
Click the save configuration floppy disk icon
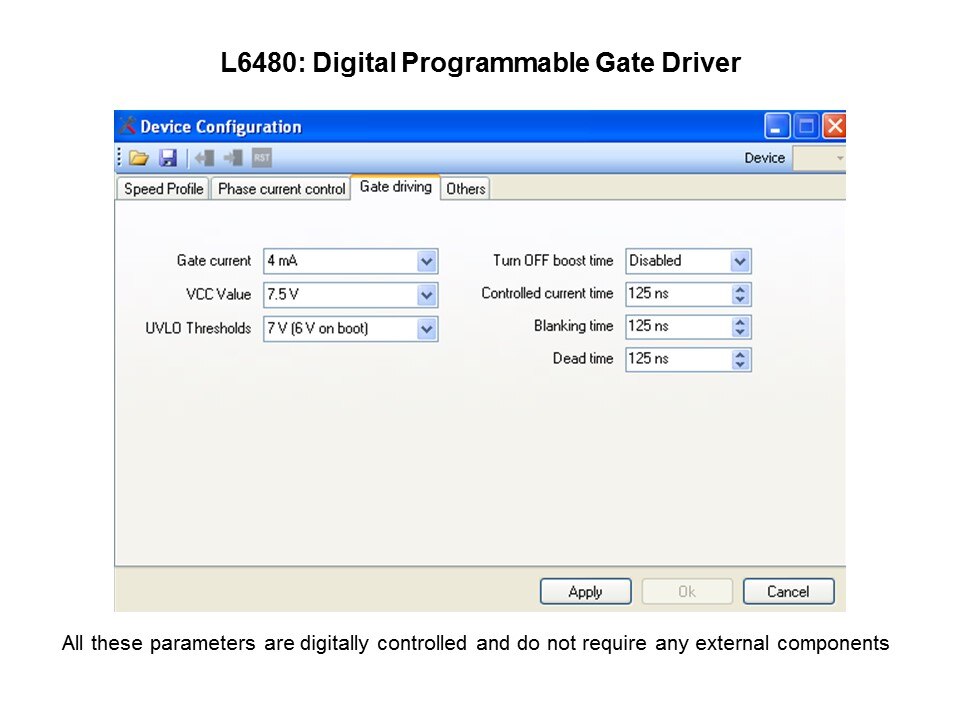pyautogui.click(x=168, y=158)
